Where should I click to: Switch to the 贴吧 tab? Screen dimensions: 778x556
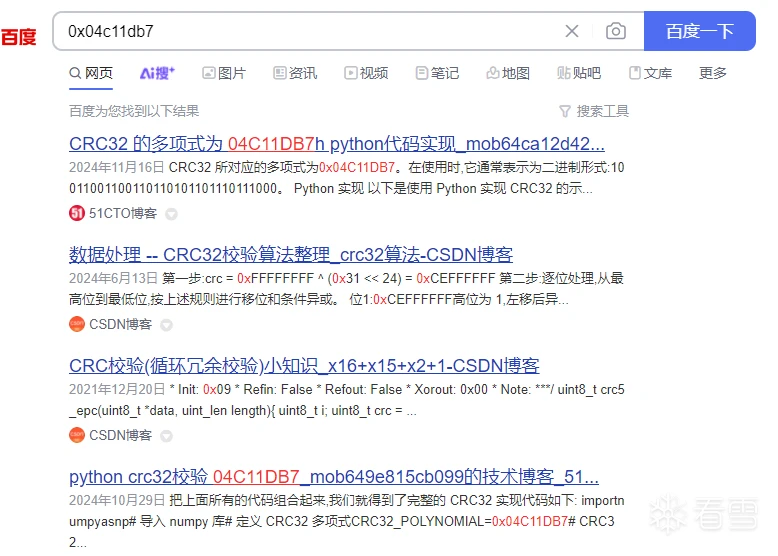579,73
